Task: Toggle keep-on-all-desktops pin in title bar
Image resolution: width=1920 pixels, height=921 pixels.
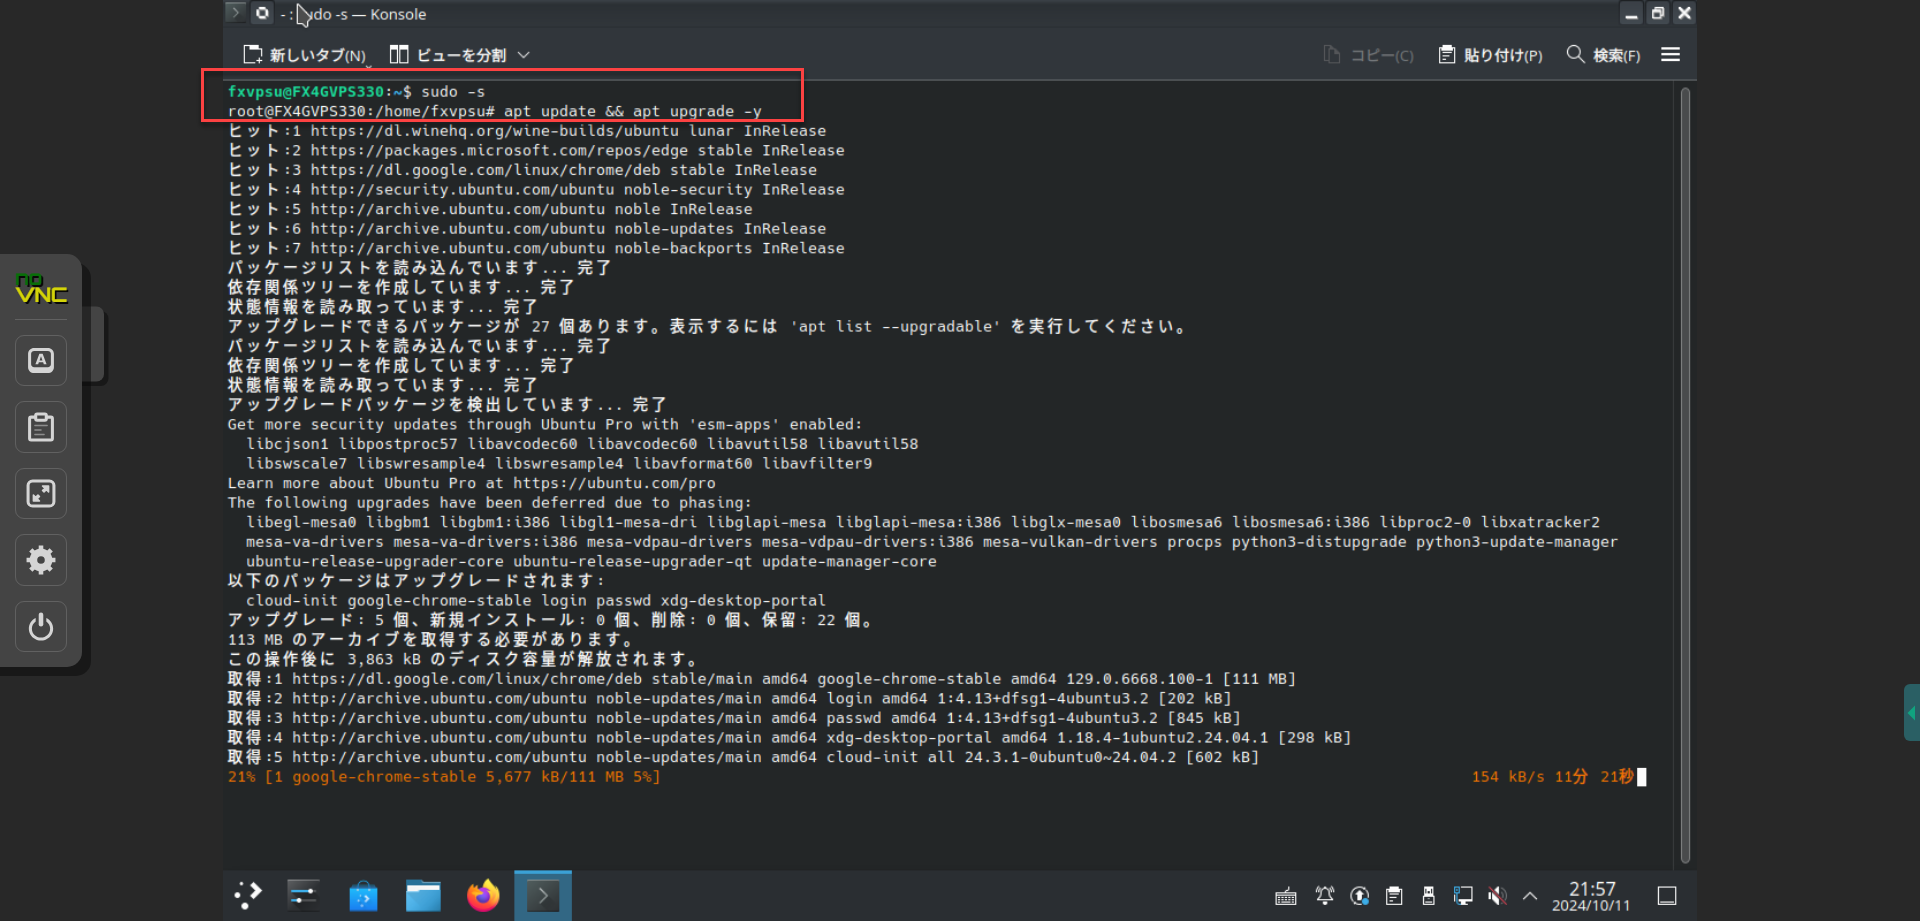Action: click(262, 13)
